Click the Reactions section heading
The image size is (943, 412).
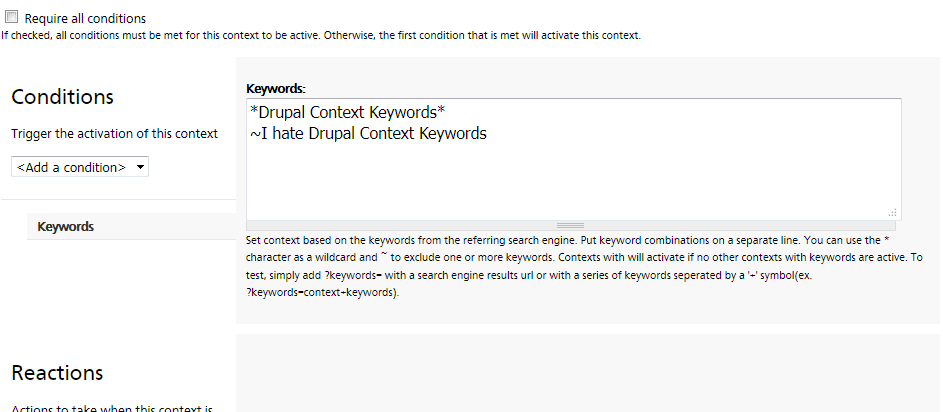[x=57, y=373]
